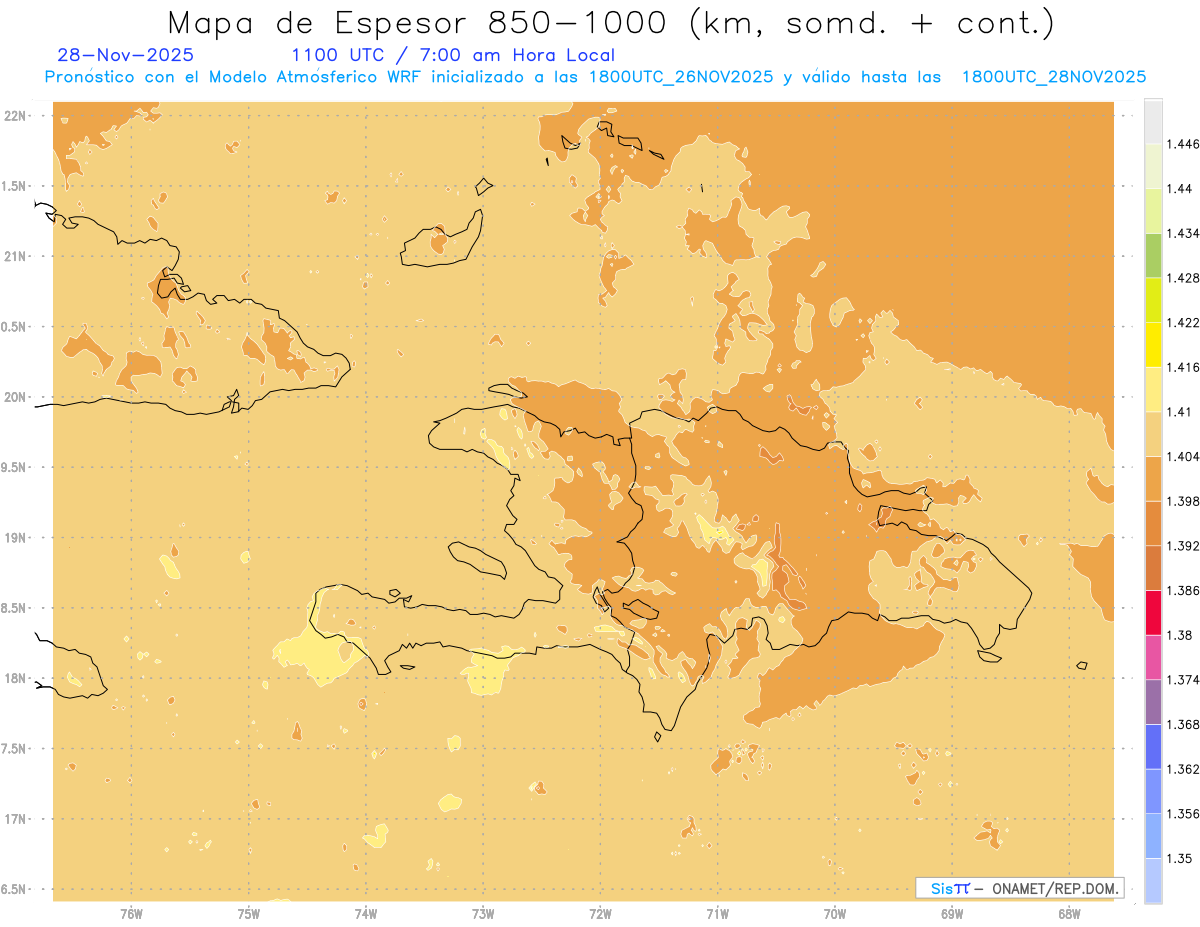Image resolution: width=1200 pixels, height=927 pixels.
Task: Click the colorbar value 1.446
Action: coord(1184,144)
